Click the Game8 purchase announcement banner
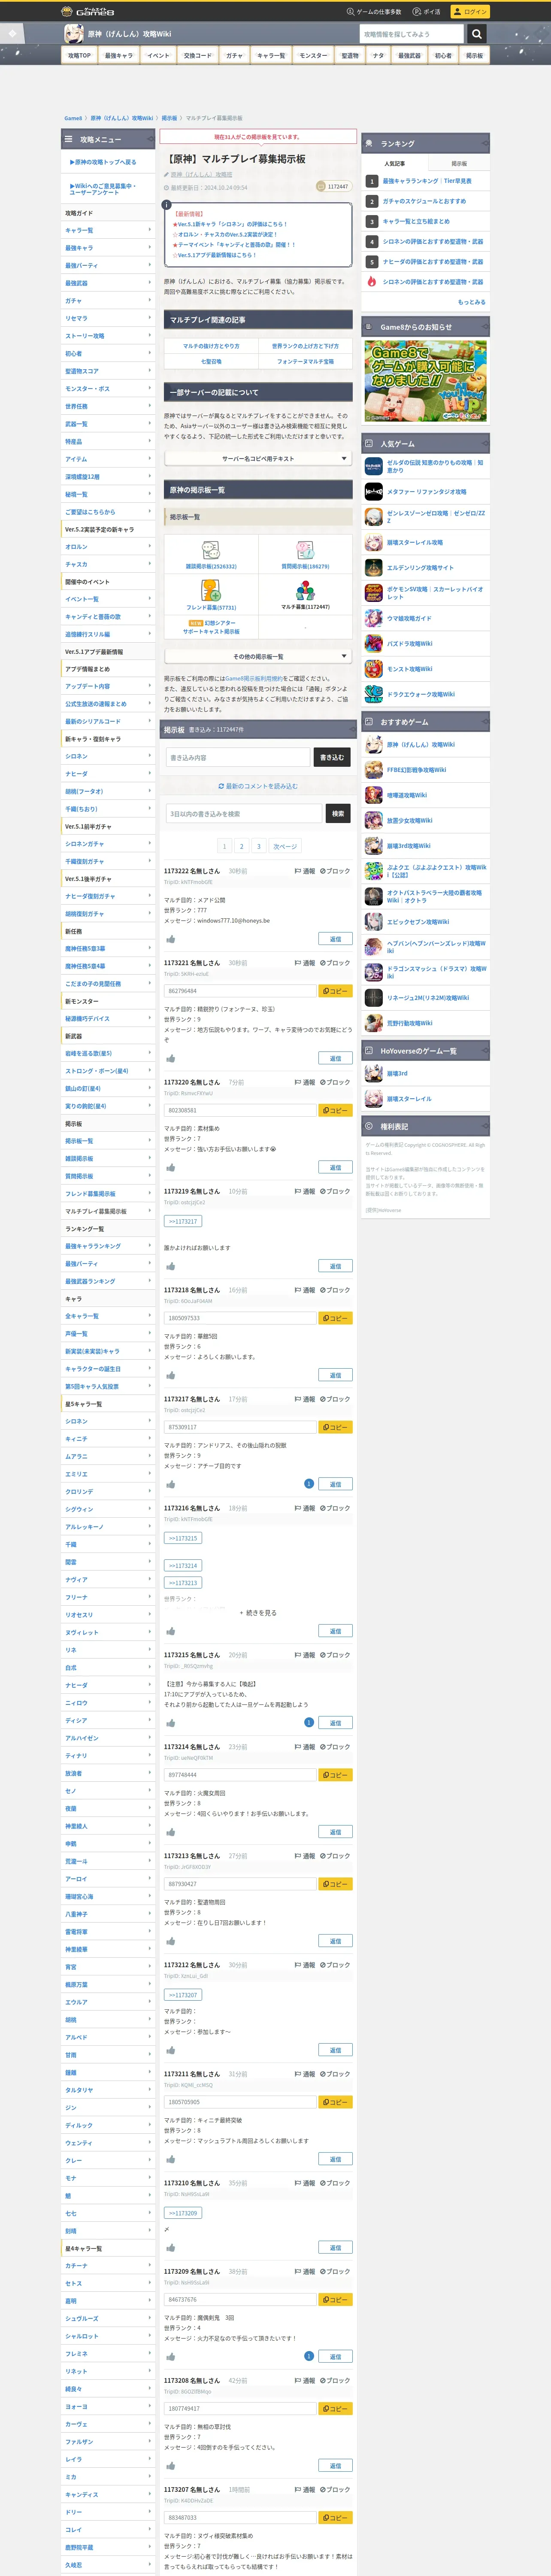 coord(426,381)
